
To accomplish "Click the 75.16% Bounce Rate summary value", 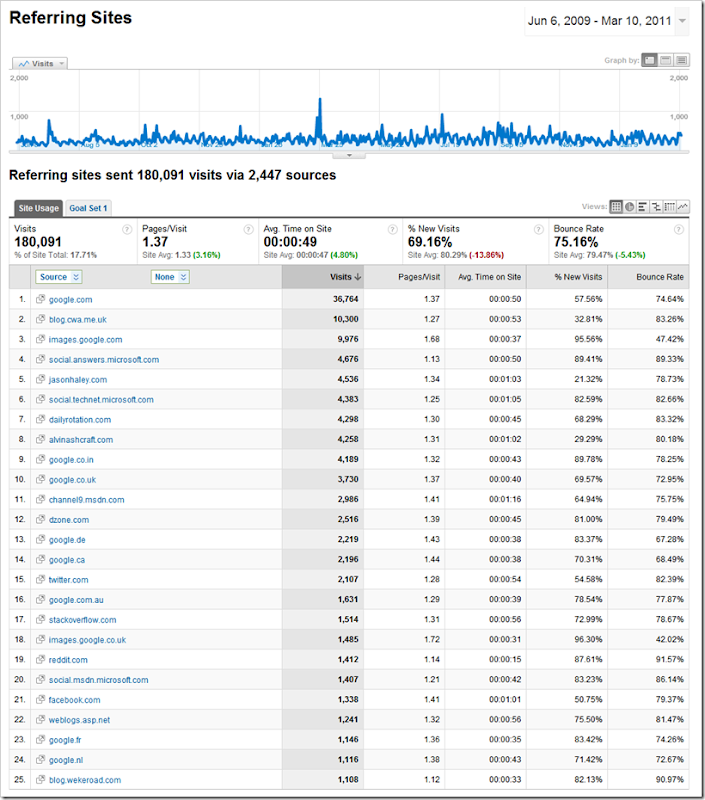I will [576, 242].
